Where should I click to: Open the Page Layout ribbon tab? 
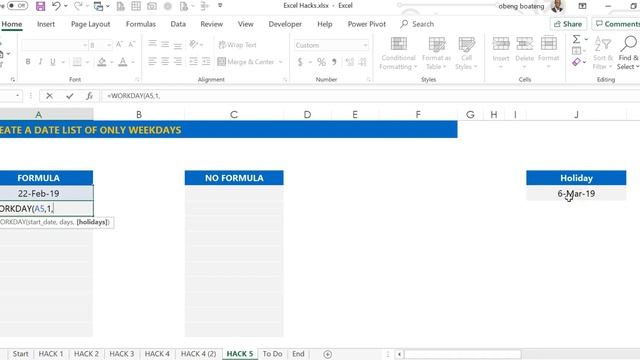pos(91,24)
